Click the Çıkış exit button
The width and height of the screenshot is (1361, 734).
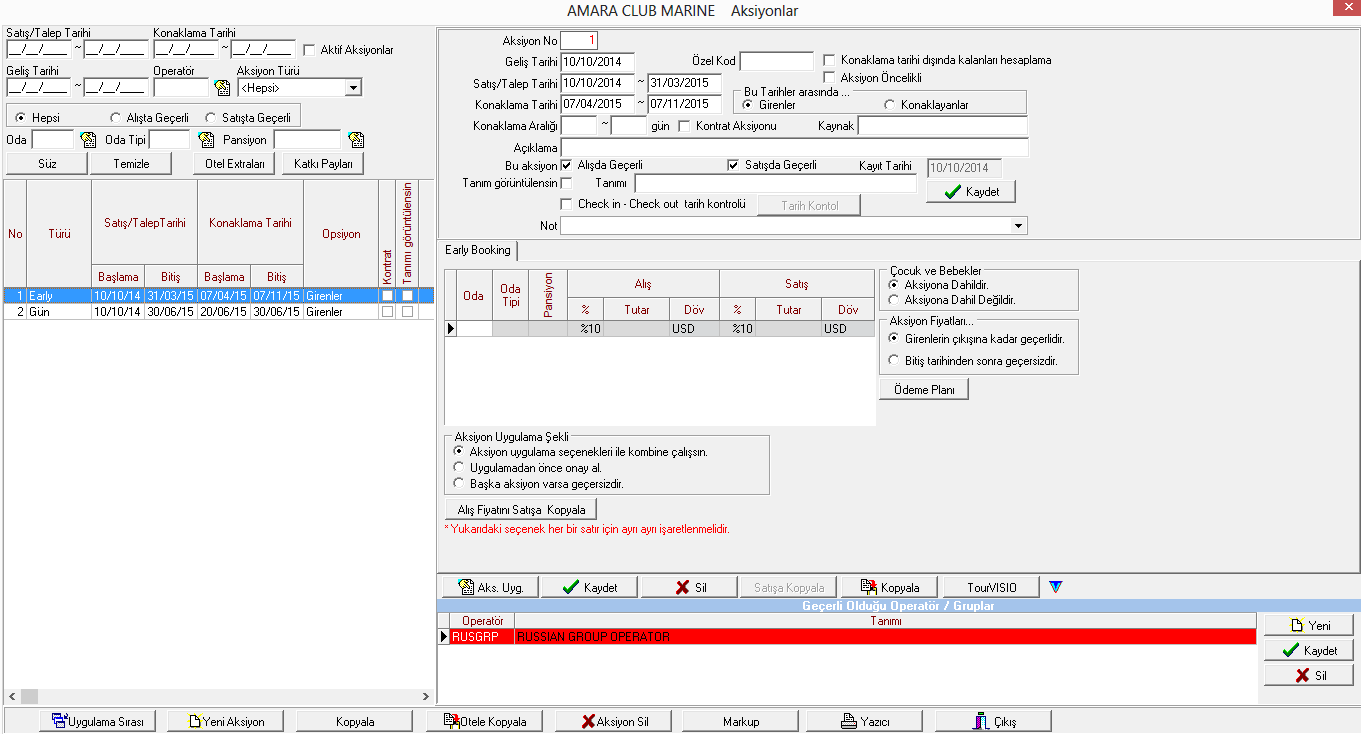(x=993, y=721)
